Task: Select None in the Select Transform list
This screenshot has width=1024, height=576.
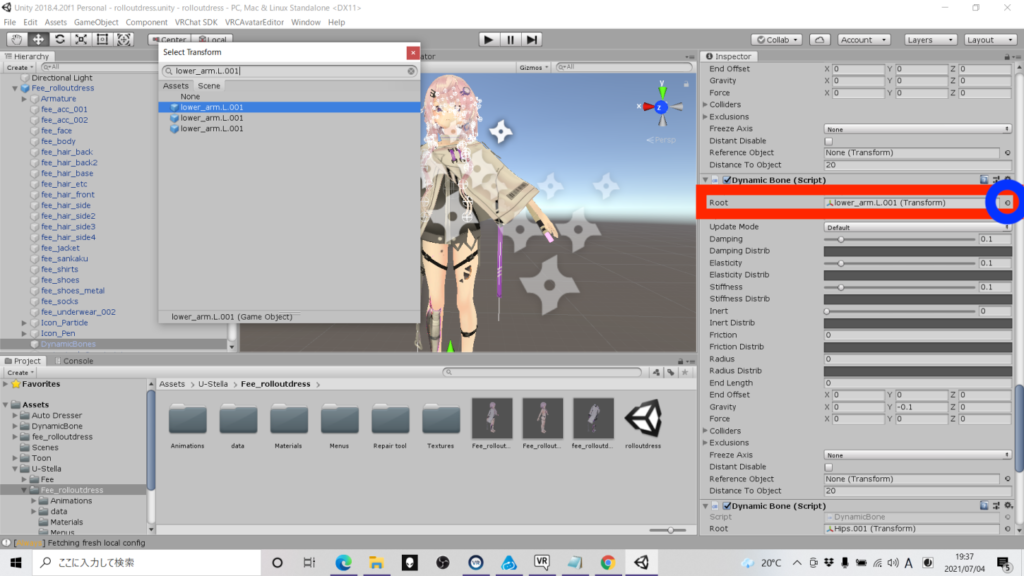Action: tap(190, 97)
